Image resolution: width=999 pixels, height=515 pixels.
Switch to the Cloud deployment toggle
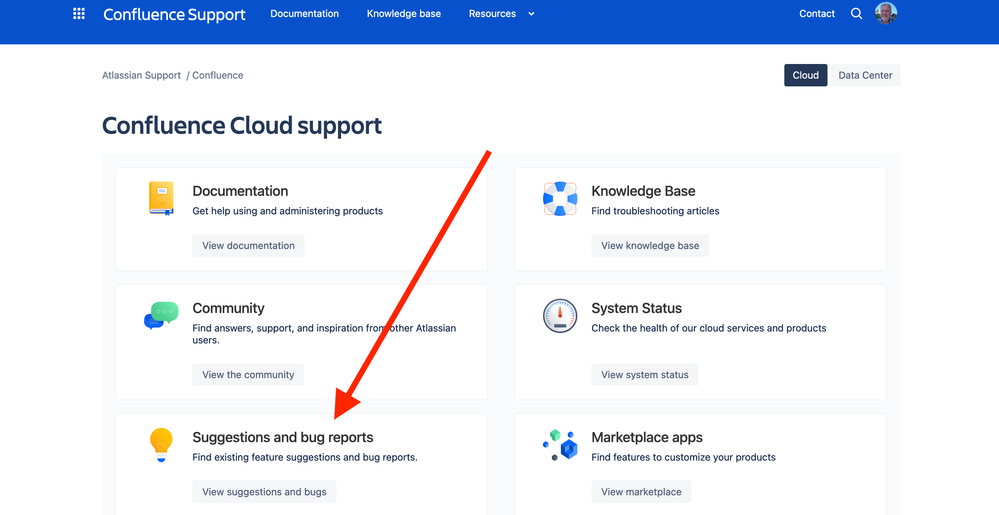[x=805, y=75]
